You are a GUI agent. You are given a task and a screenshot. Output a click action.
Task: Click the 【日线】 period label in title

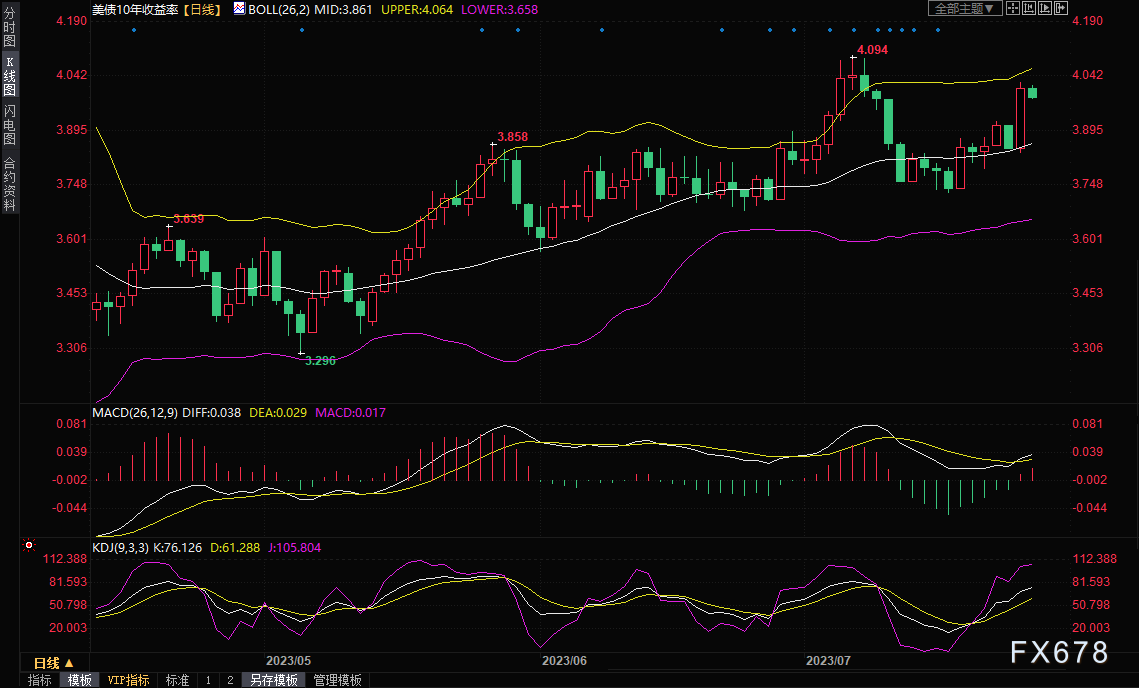tap(201, 8)
